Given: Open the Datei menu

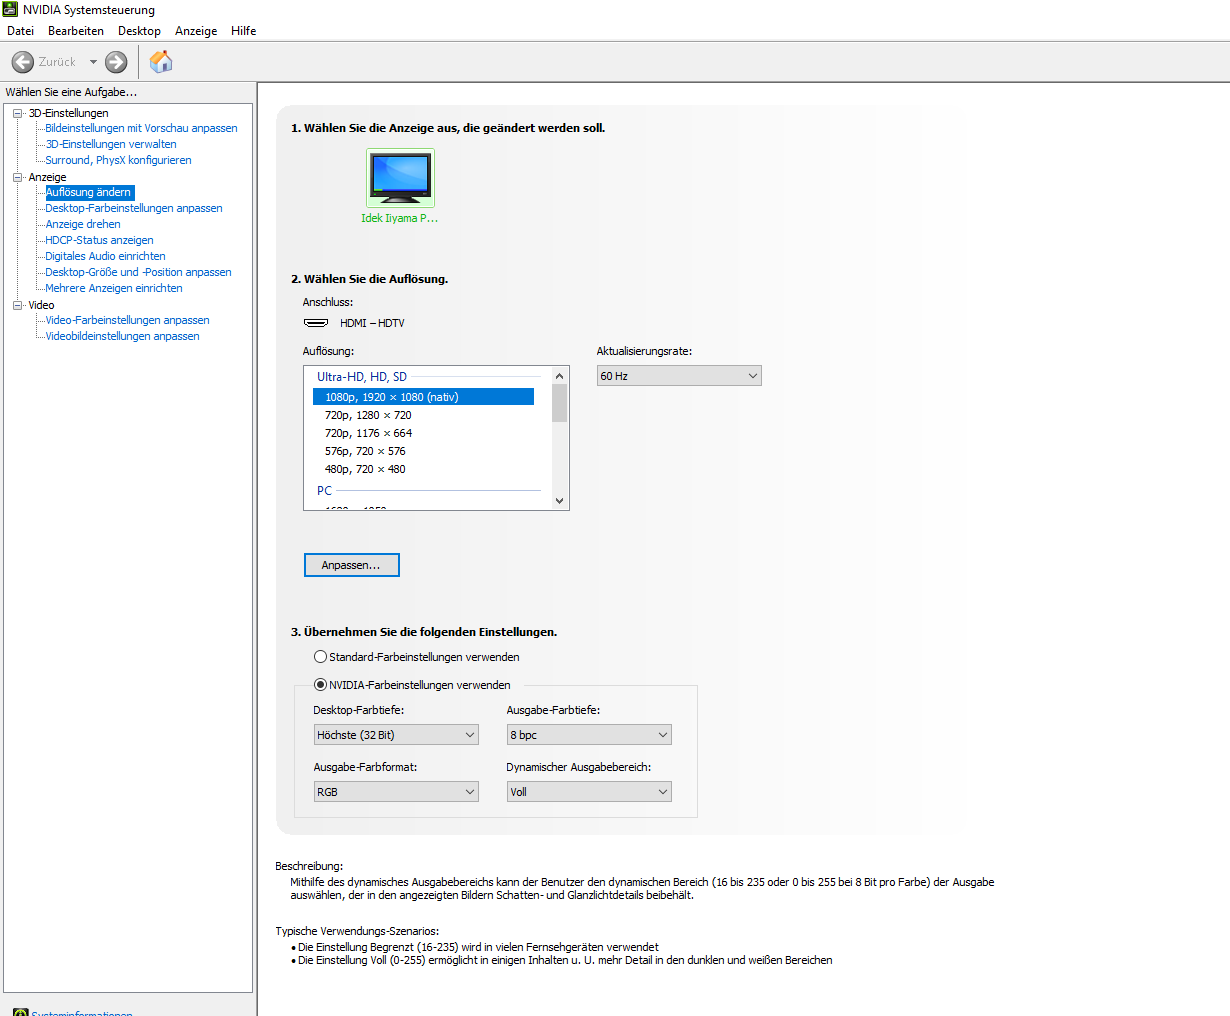Looking at the screenshot, I should click(20, 31).
